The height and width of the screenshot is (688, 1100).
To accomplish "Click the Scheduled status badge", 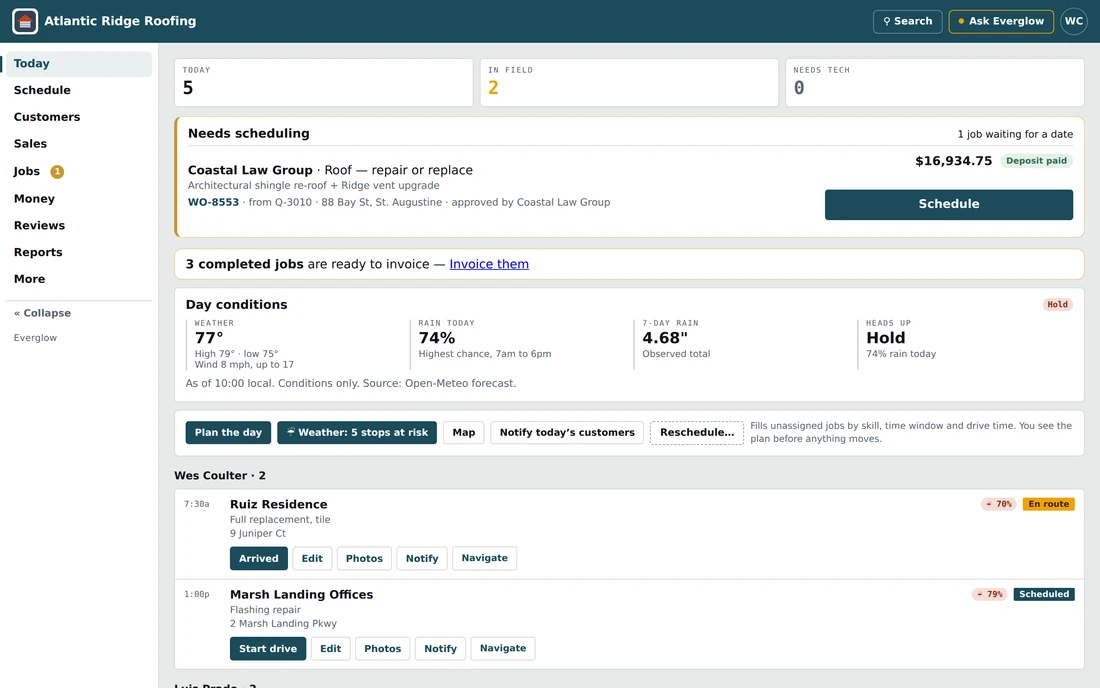I will point(1044,594).
